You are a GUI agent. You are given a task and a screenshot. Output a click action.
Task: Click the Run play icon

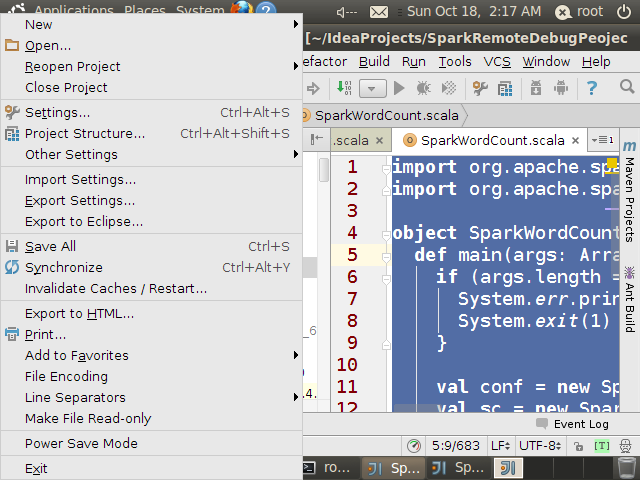tap(399, 88)
